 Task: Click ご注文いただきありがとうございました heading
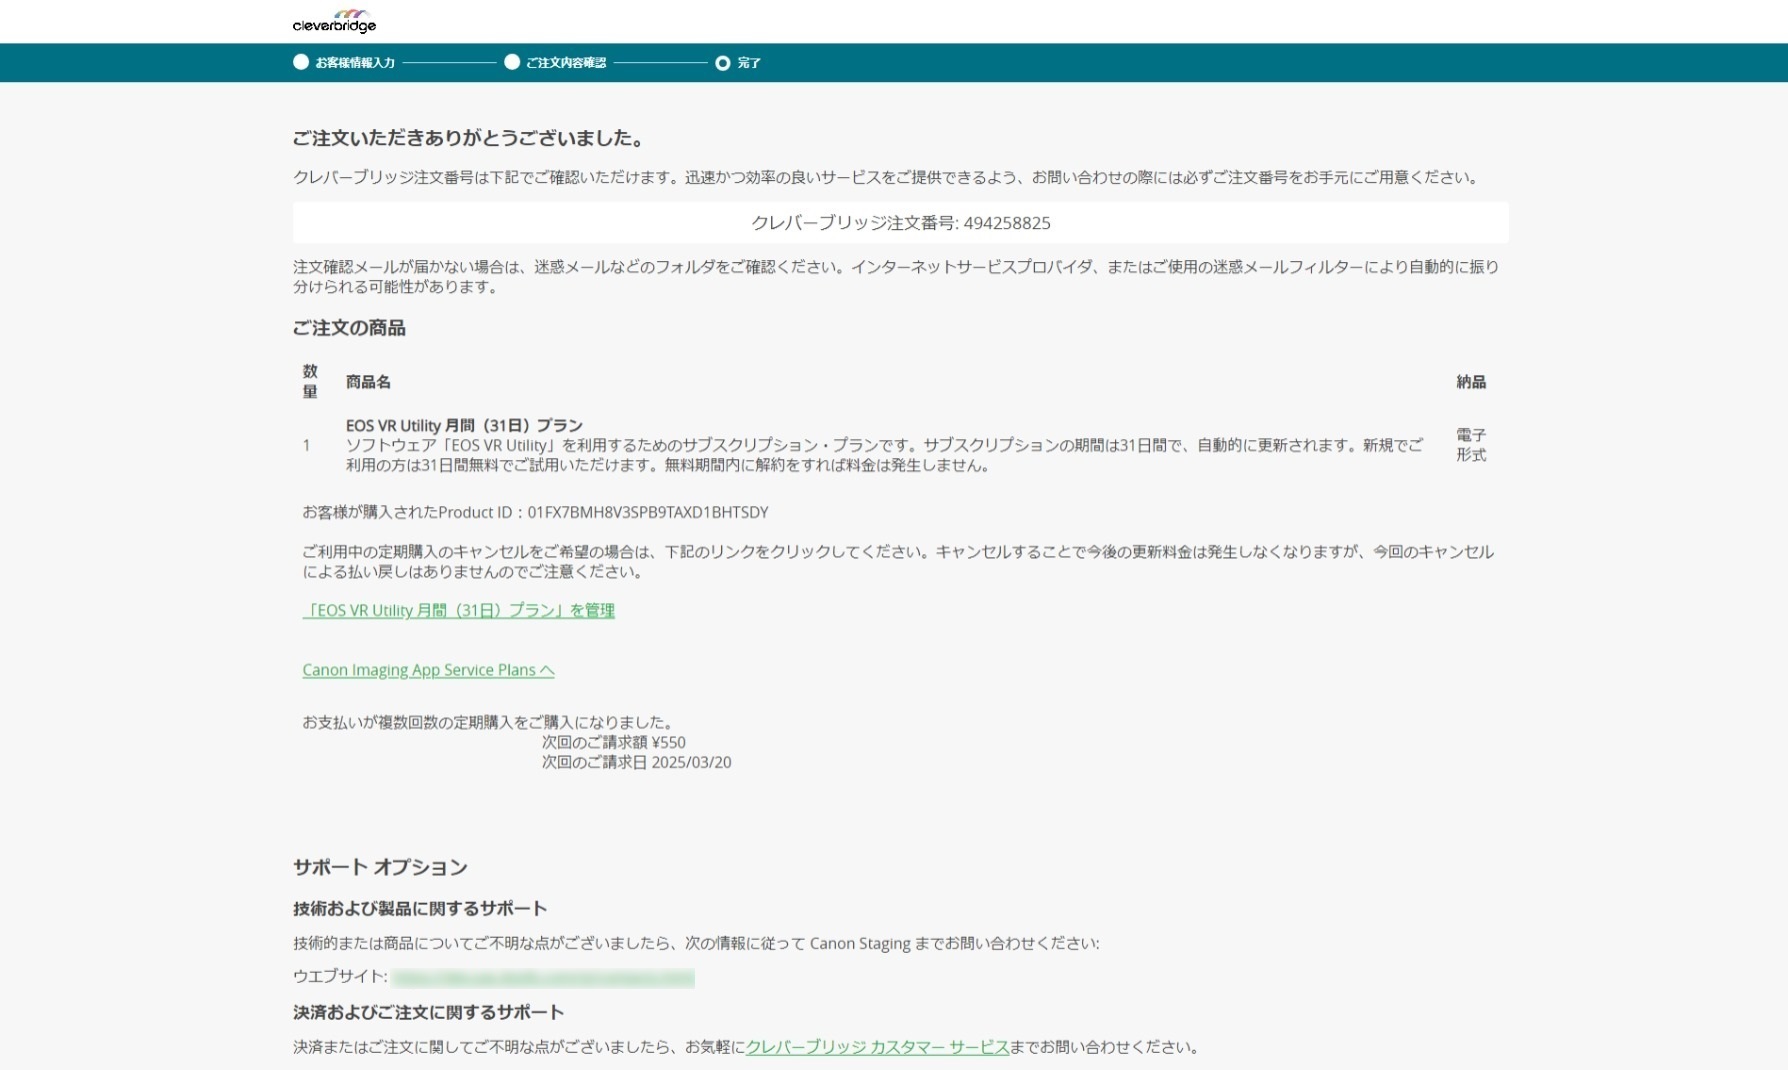pos(470,138)
